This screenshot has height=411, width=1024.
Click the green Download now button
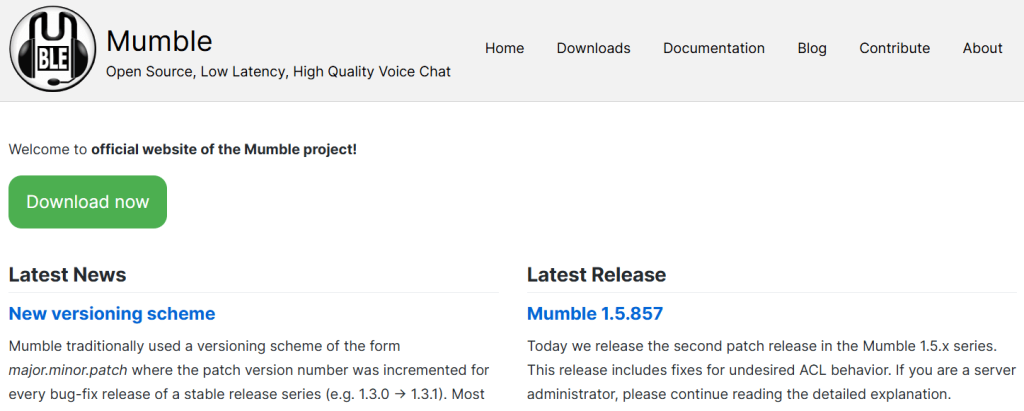coord(88,202)
